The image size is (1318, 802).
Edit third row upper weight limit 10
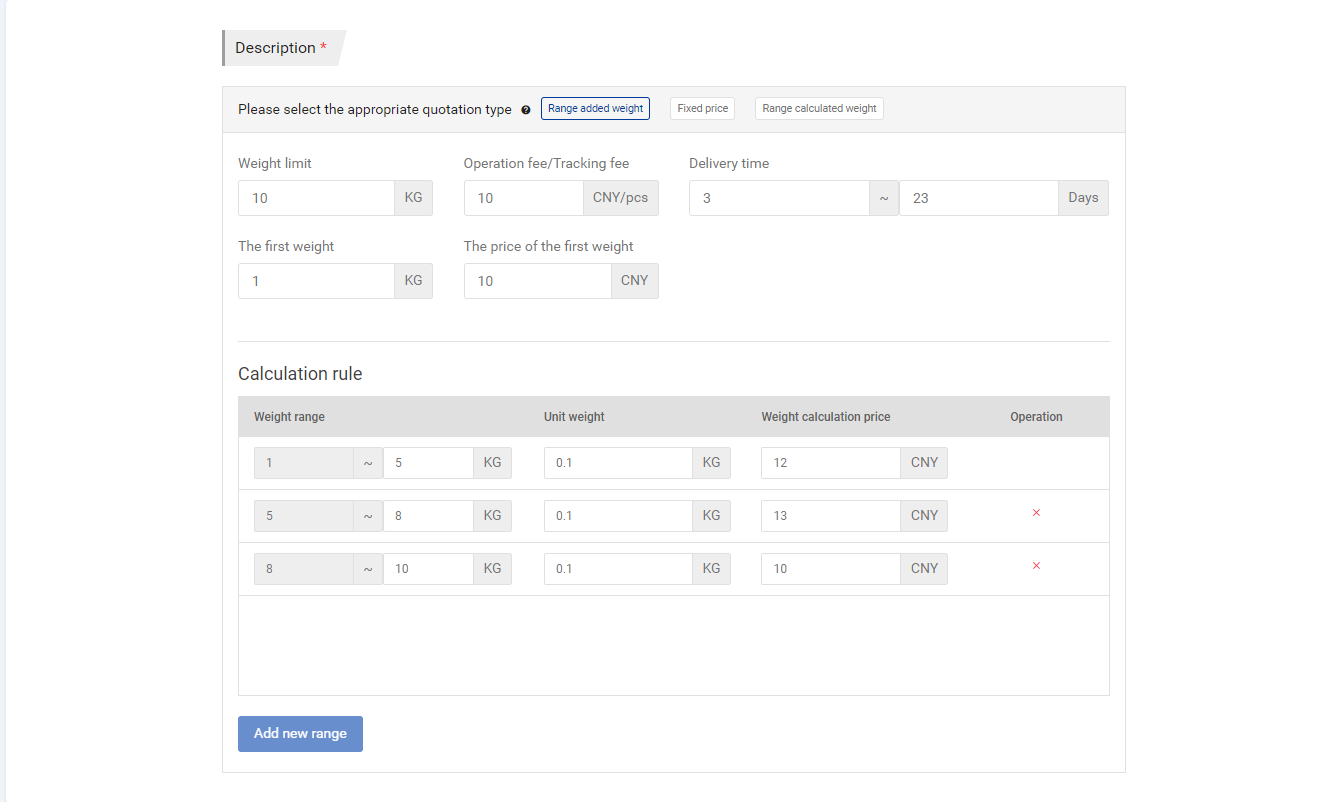(x=427, y=569)
